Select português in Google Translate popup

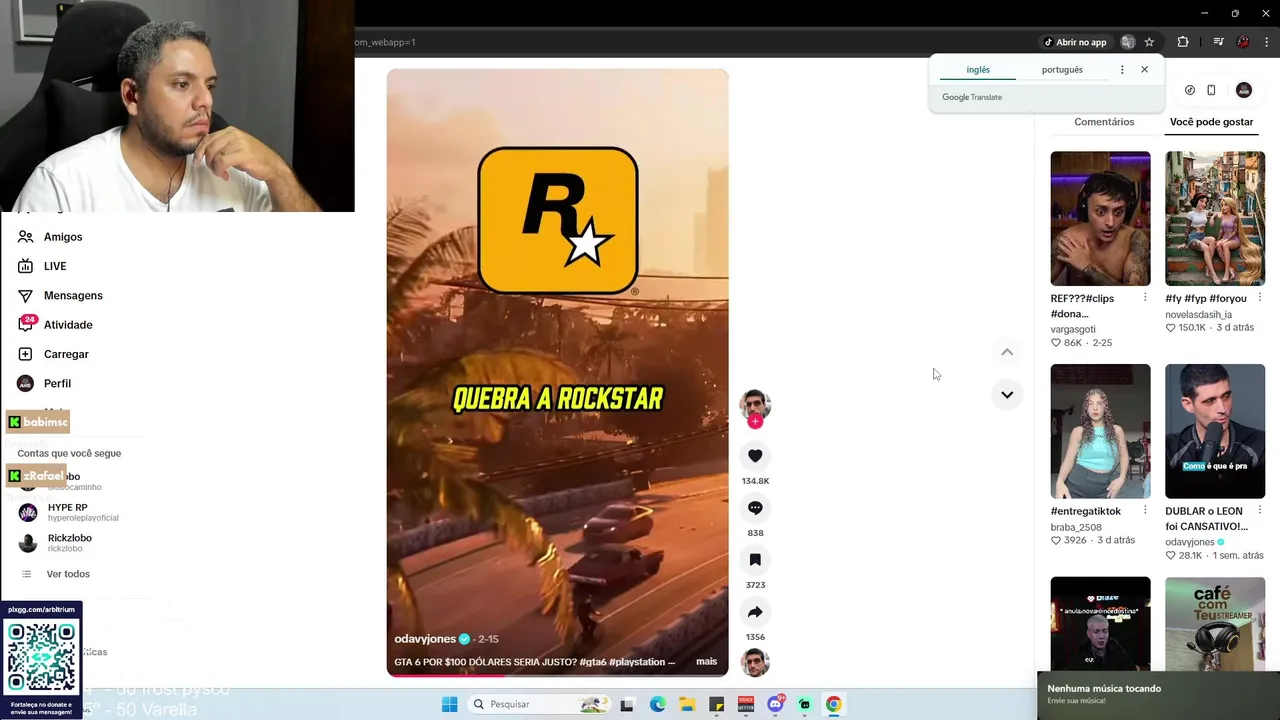point(1062,70)
